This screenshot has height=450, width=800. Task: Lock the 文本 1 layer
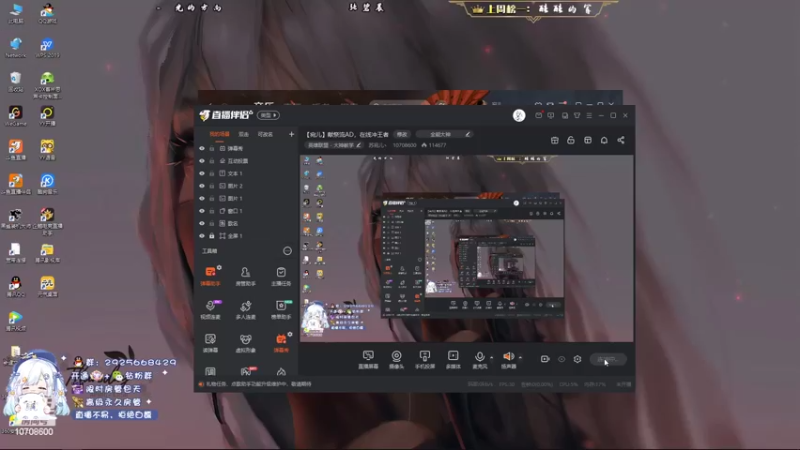[212, 173]
